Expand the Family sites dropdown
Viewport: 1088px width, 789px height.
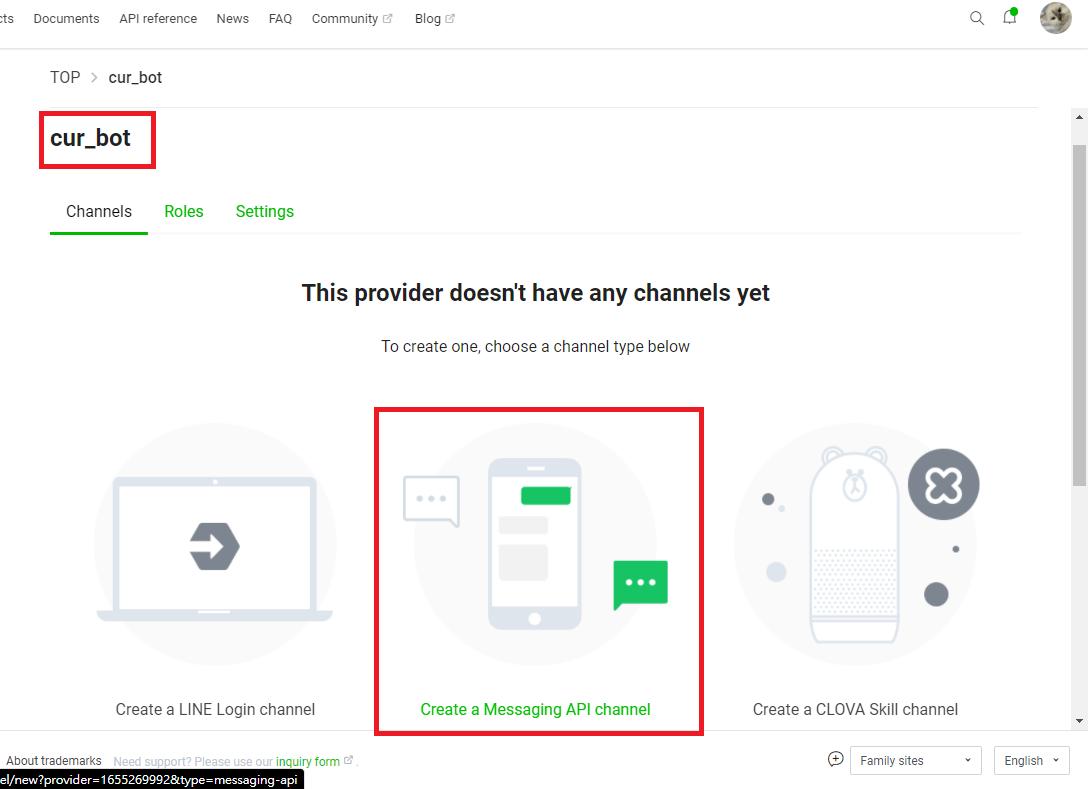[x=915, y=761]
